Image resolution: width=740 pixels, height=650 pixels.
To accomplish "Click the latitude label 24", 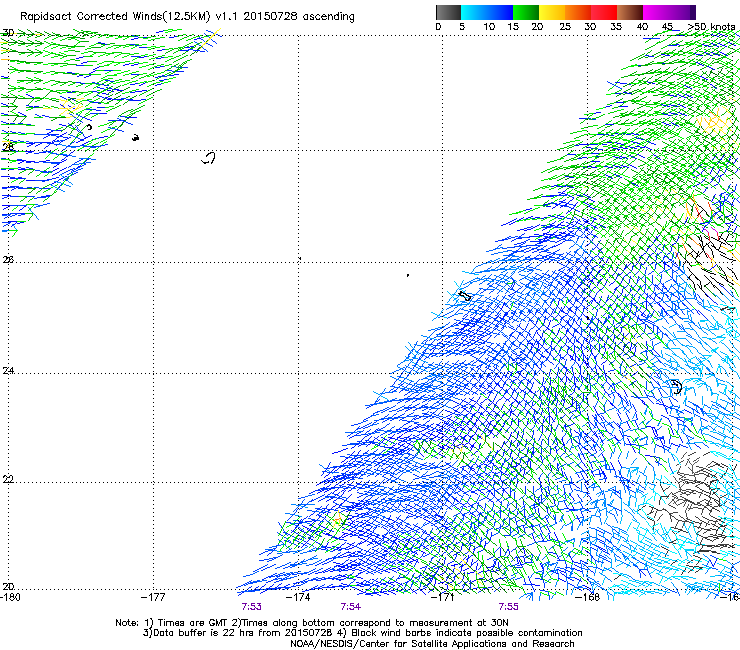I will pyautogui.click(x=8, y=371).
